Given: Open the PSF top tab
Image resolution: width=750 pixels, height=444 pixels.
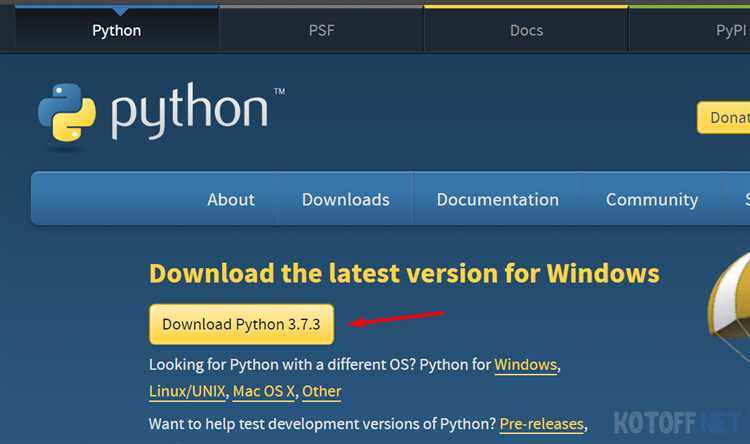Looking at the screenshot, I should click(x=321, y=30).
